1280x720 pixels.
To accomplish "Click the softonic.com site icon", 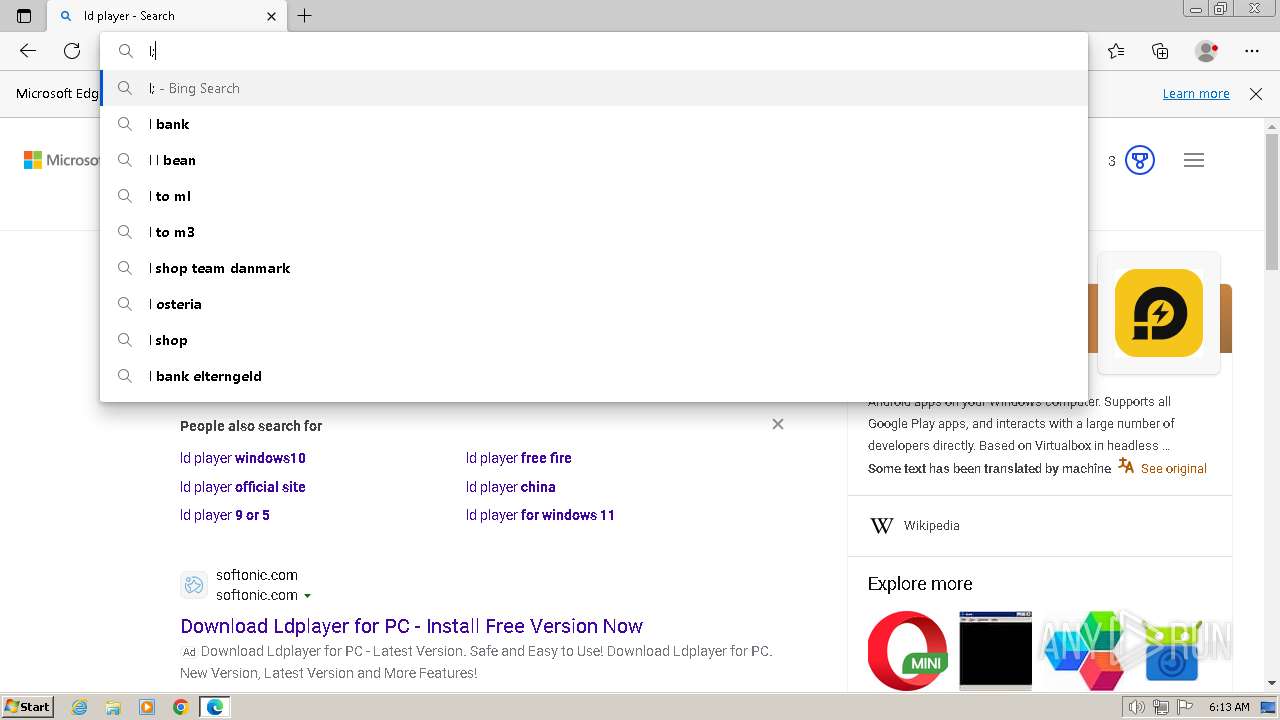I will [x=194, y=585].
